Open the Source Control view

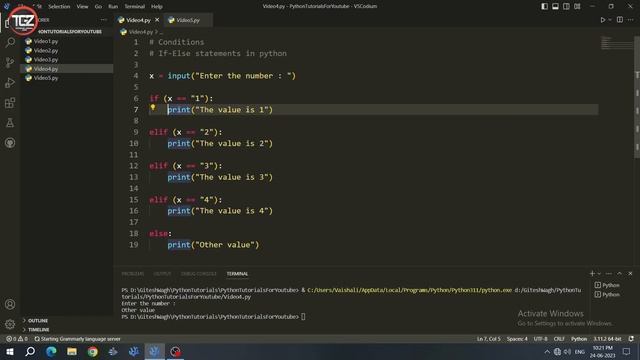click(10, 62)
